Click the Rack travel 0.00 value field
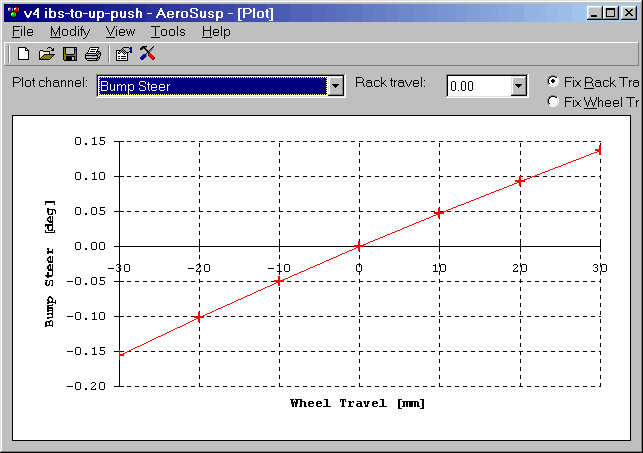This screenshot has height=453, width=643. pos(479,86)
